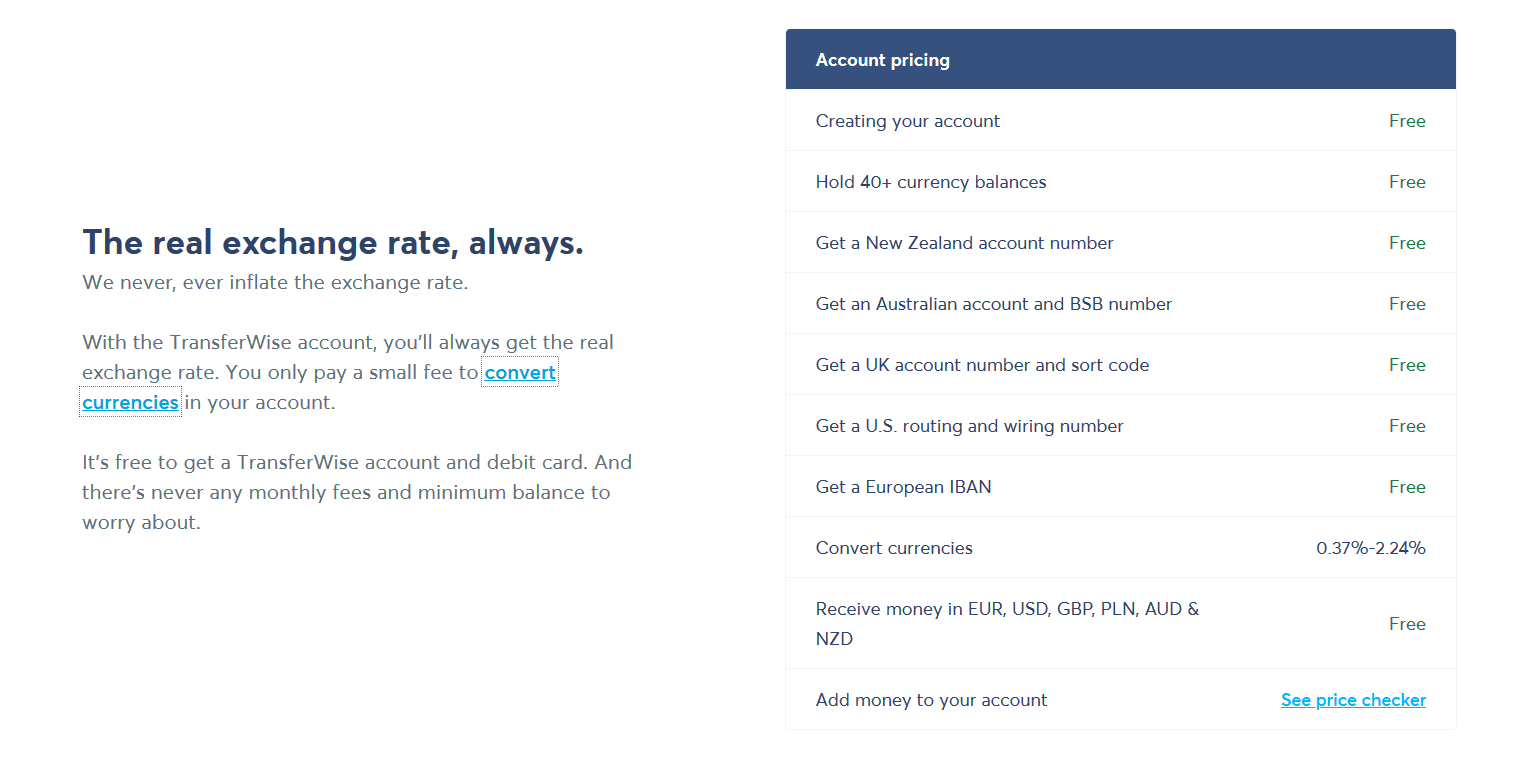1518x781 pixels.
Task: Select Get a New Zealand account number
Action: (964, 243)
